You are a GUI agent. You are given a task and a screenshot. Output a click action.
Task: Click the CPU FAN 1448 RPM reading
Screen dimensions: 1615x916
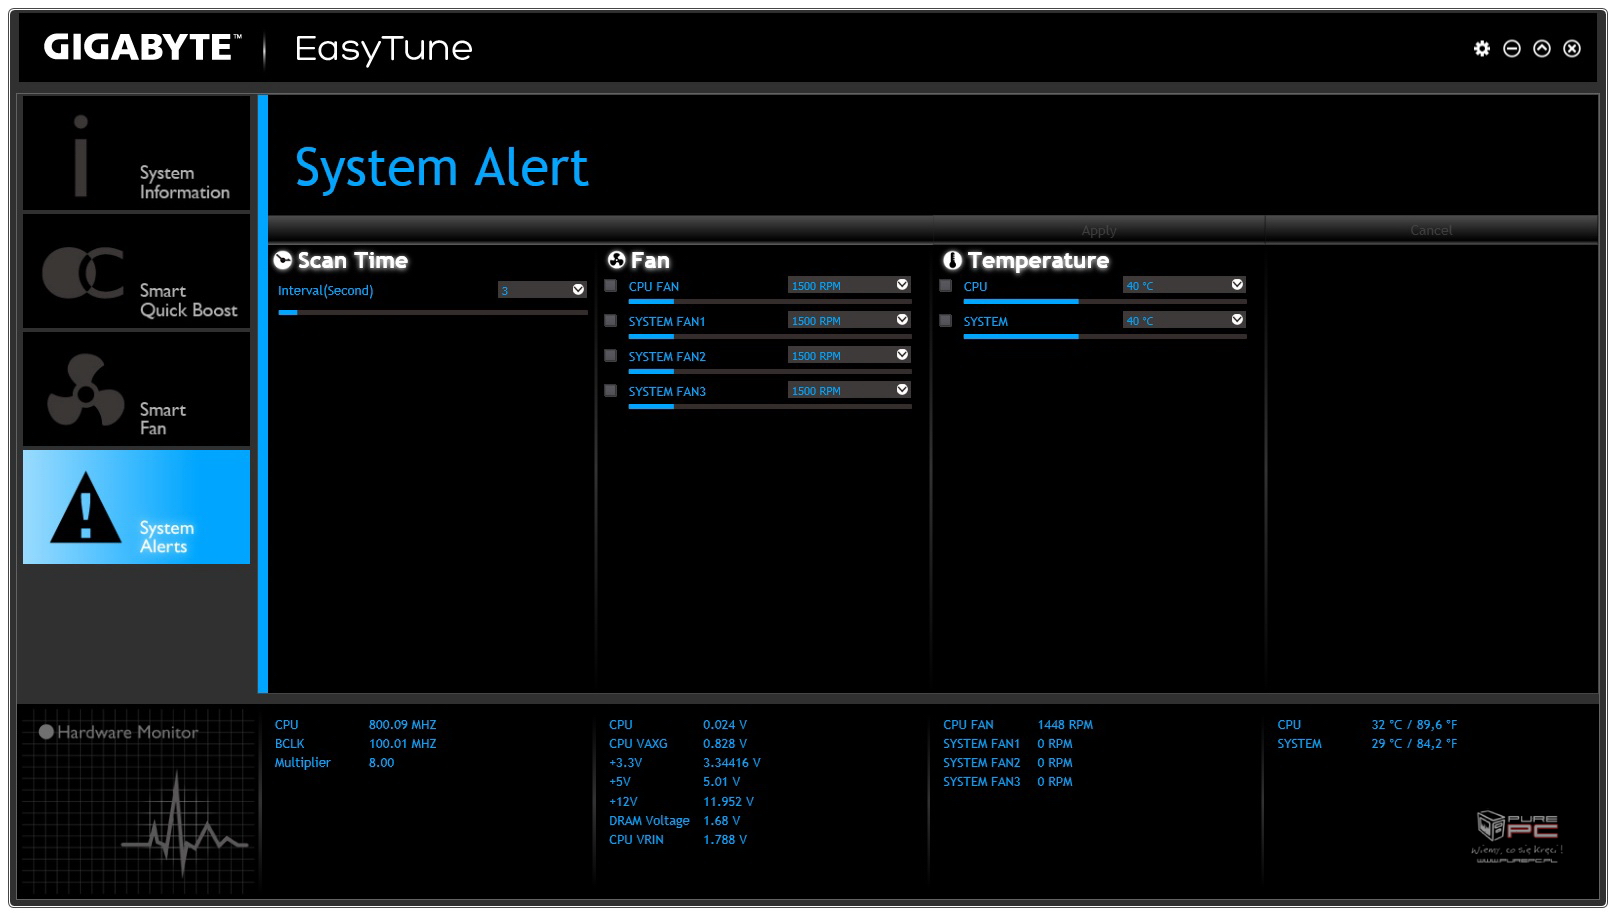tap(1065, 725)
